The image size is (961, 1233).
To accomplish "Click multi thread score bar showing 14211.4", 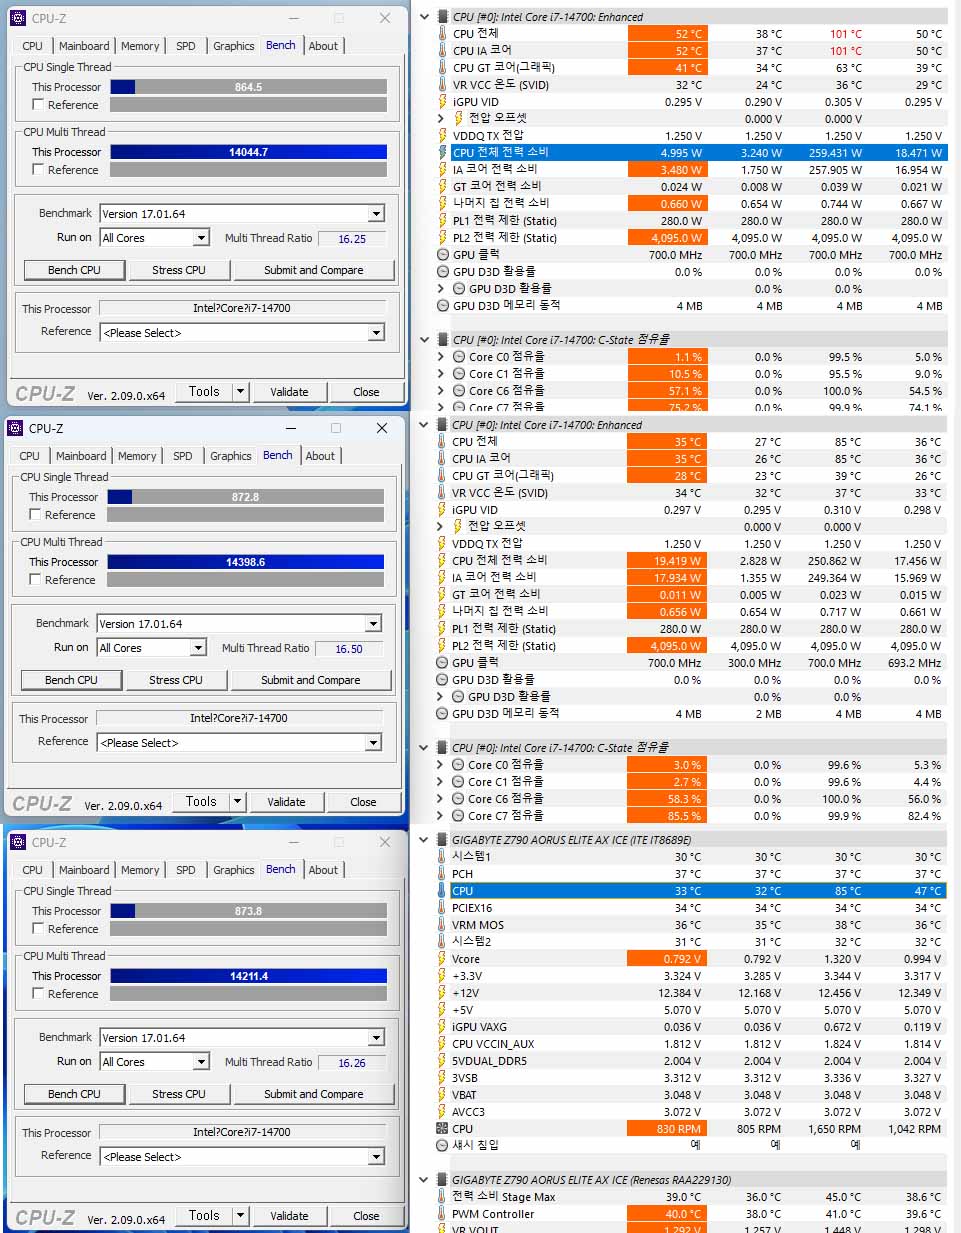I will click(248, 976).
